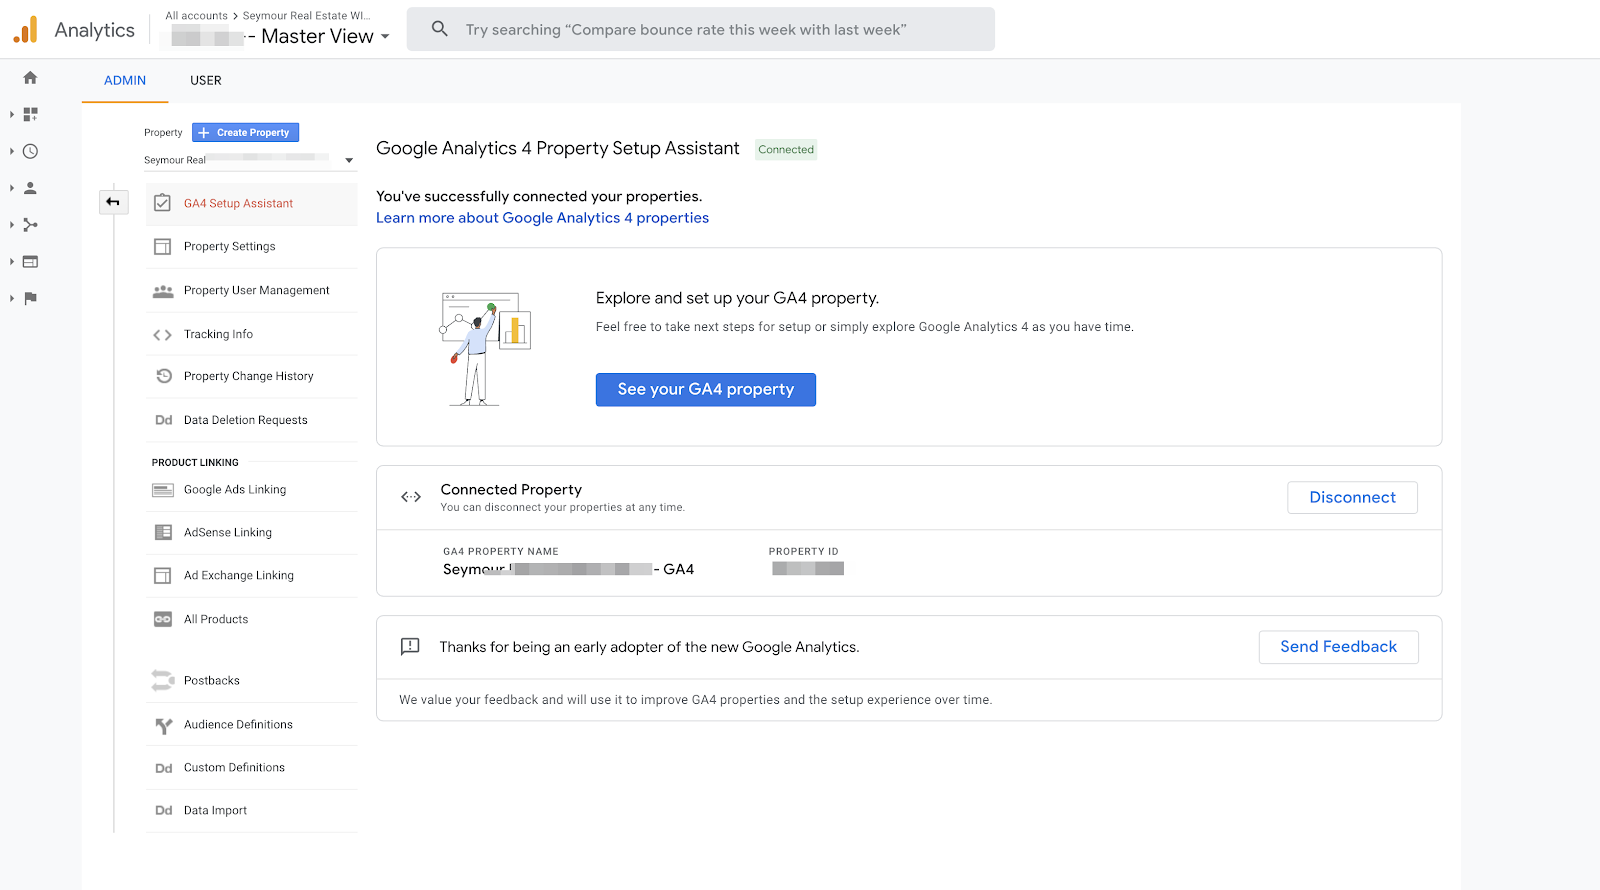Click the Conversions flag icon in sidebar
The image size is (1600, 890).
[x=30, y=298]
